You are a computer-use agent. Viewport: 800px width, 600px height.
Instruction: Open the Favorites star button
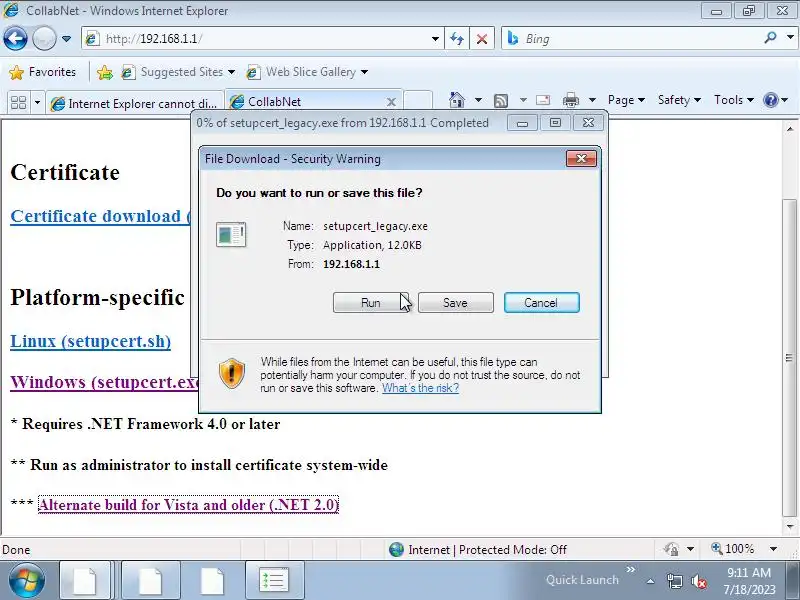(43, 72)
